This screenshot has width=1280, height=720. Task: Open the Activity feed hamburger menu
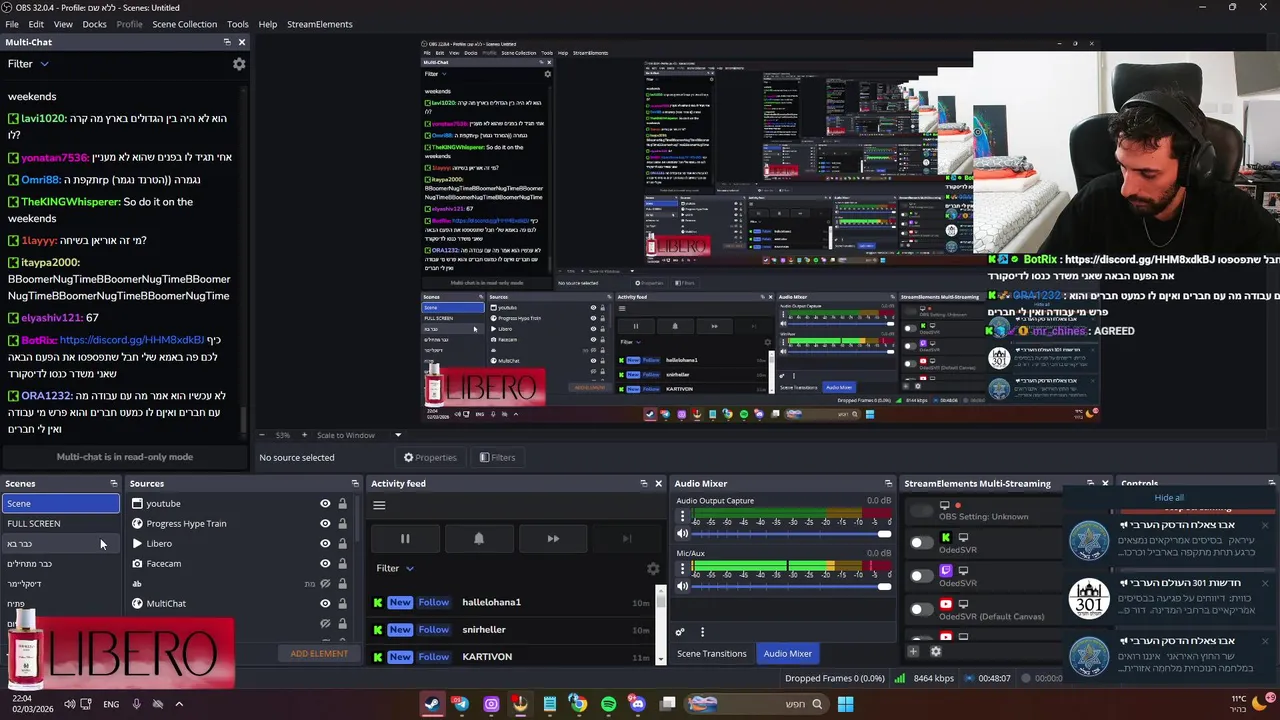pos(379,505)
